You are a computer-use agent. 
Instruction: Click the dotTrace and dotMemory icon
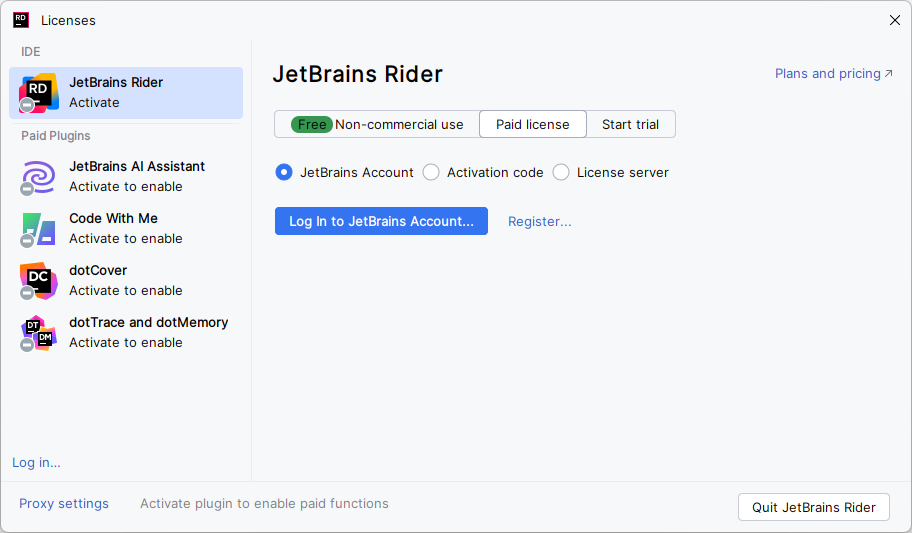39,333
